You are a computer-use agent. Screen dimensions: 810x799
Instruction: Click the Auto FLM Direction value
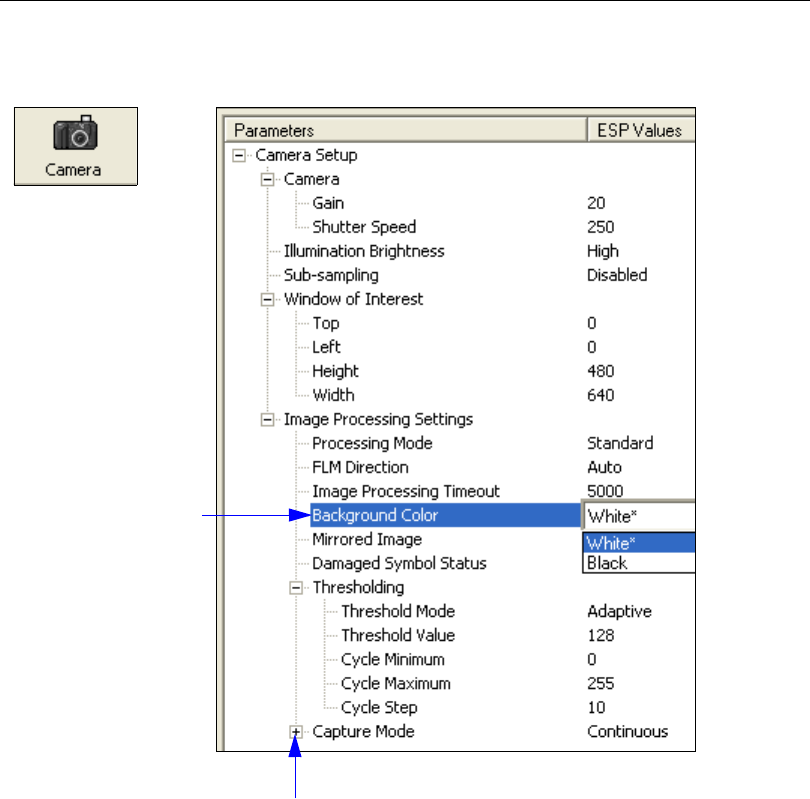point(604,467)
